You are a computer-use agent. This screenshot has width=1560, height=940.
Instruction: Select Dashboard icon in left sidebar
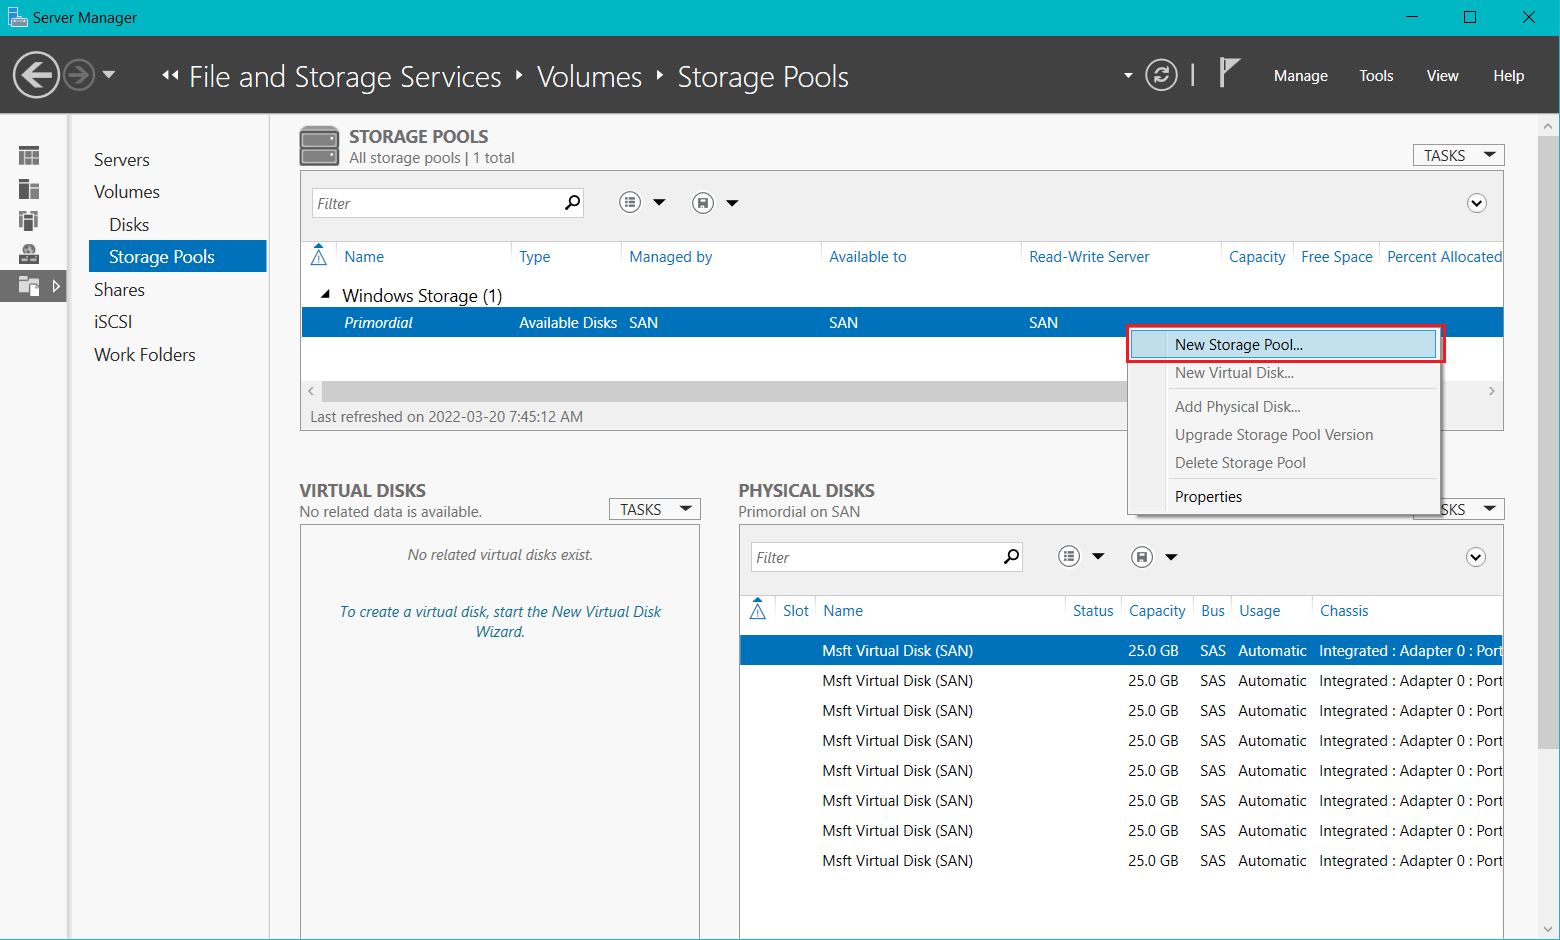click(29, 156)
